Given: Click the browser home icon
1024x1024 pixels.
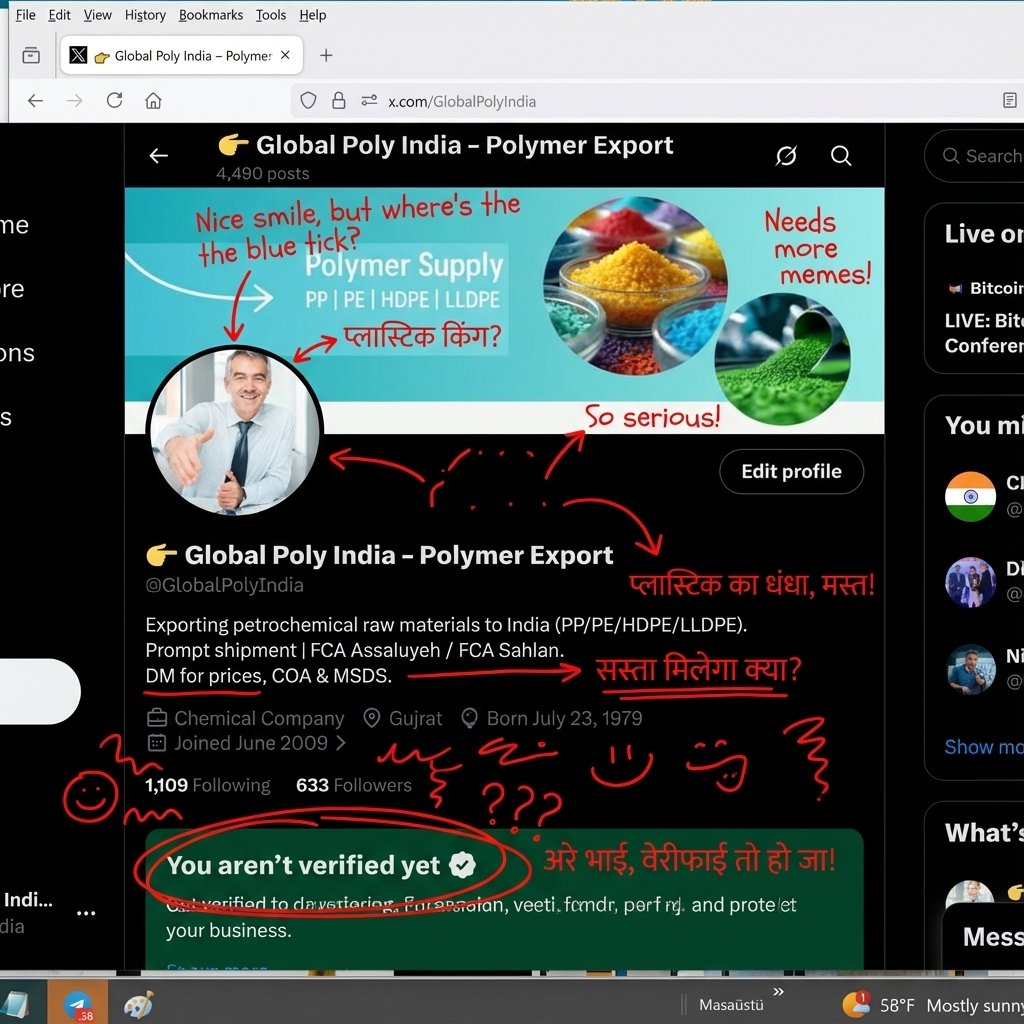Looking at the screenshot, I should [x=151, y=100].
